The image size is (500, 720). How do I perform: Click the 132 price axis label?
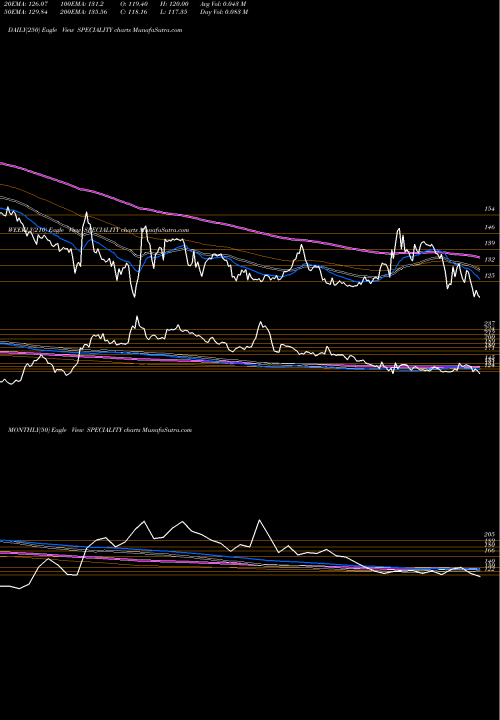click(x=489, y=260)
